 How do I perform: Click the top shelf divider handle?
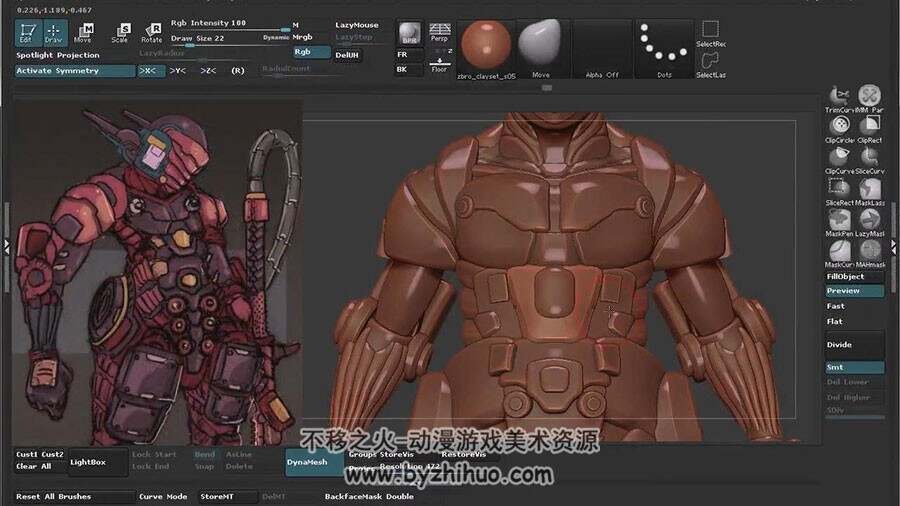(x=547, y=88)
